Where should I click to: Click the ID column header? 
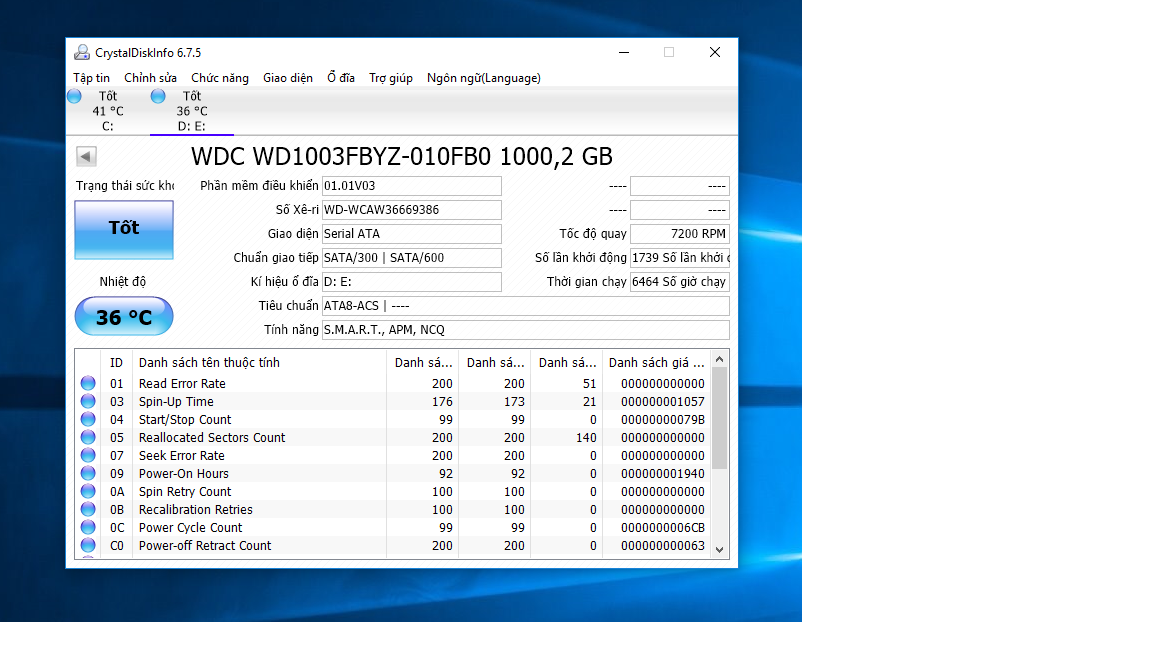[116, 362]
